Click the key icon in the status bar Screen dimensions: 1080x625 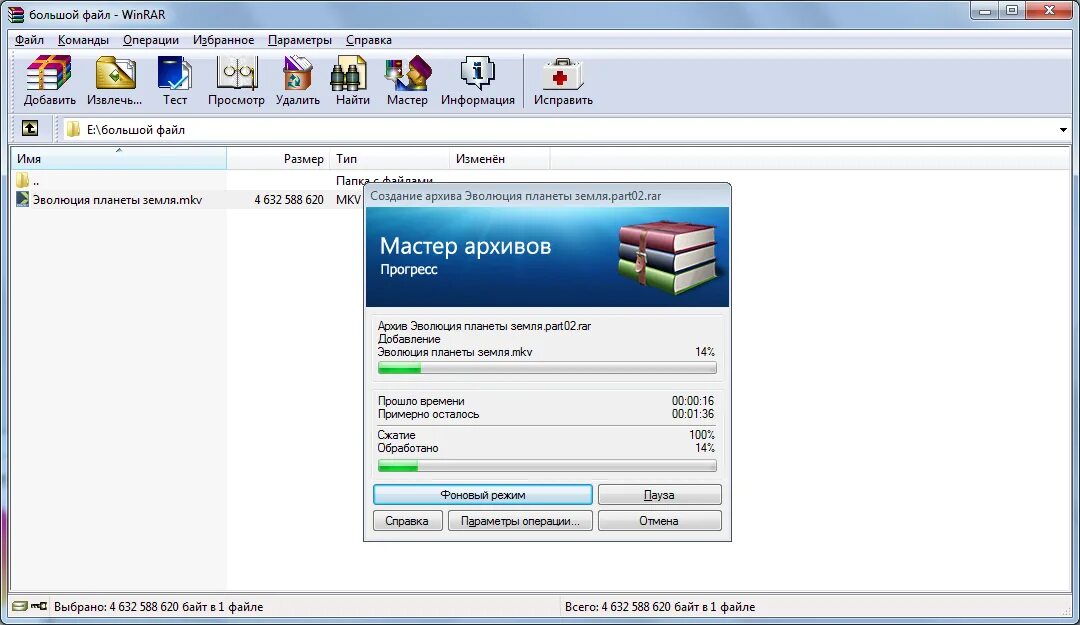[39, 606]
